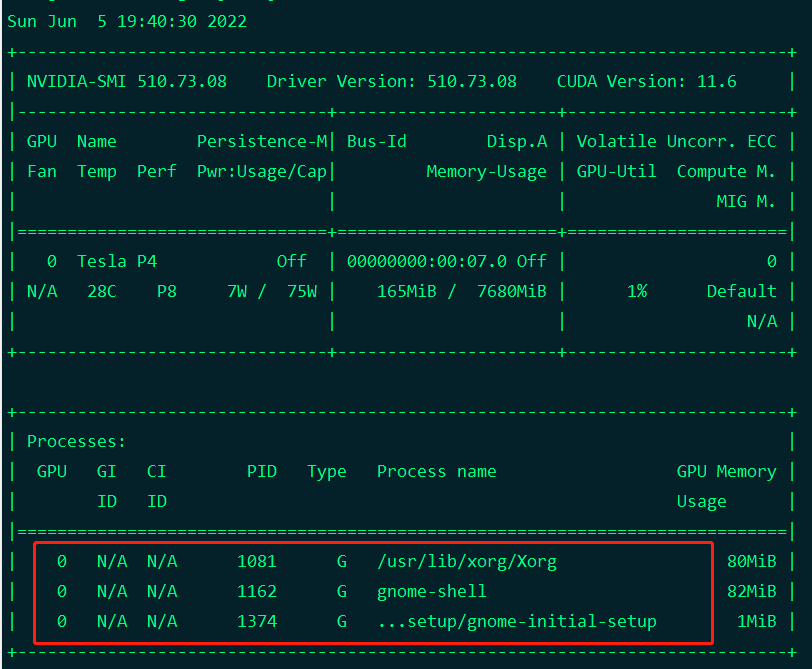The width and height of the screenshot is (812, 669).
Task: Click the /usr/lib/xorg/Xorg process name
Action: click(467, 561)
